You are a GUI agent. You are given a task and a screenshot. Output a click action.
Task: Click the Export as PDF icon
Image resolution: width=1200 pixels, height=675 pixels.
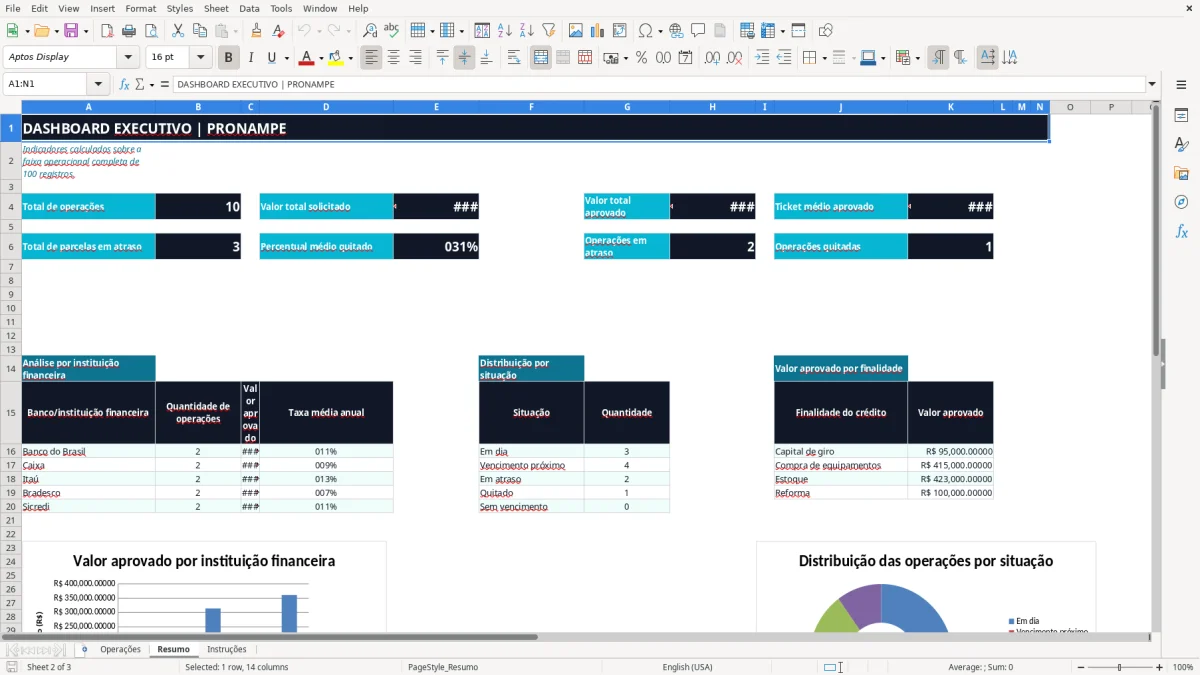point(108,31)
